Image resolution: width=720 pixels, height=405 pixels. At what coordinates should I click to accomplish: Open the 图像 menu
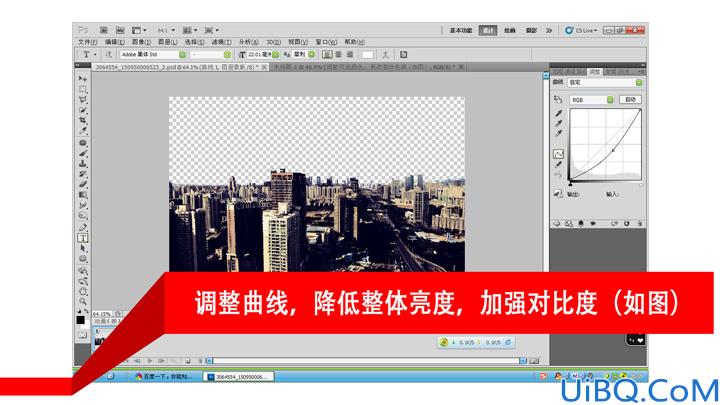click(x=141, y=42)
